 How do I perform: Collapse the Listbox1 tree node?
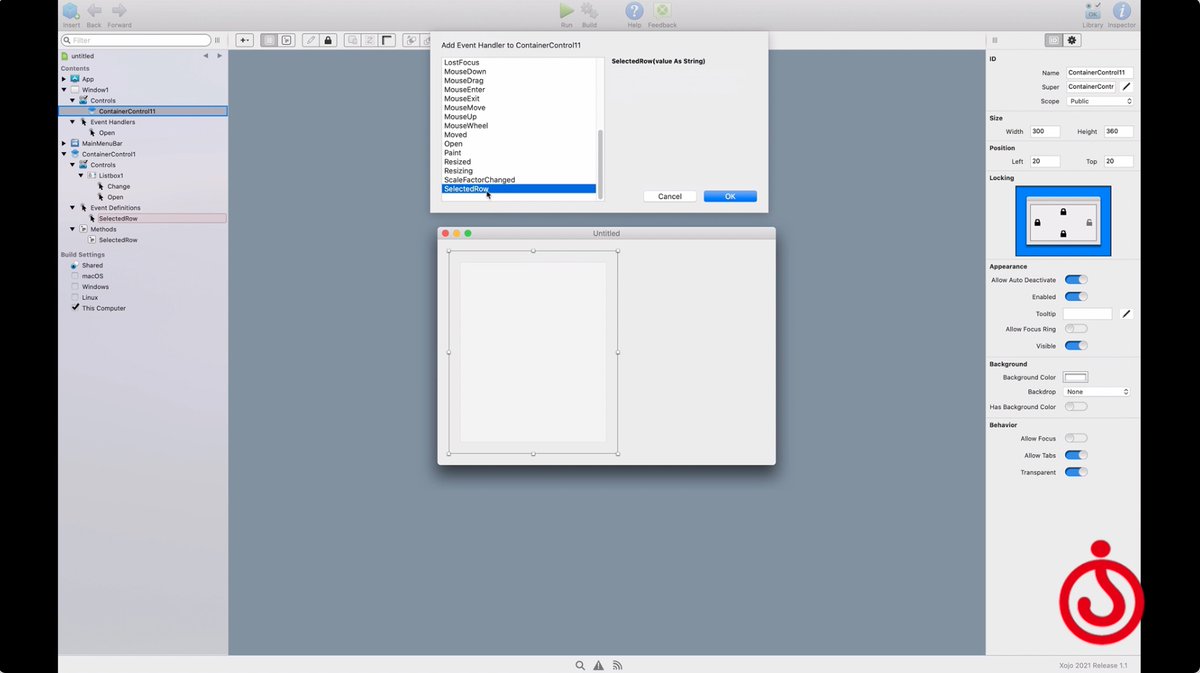tap(81, 176)
